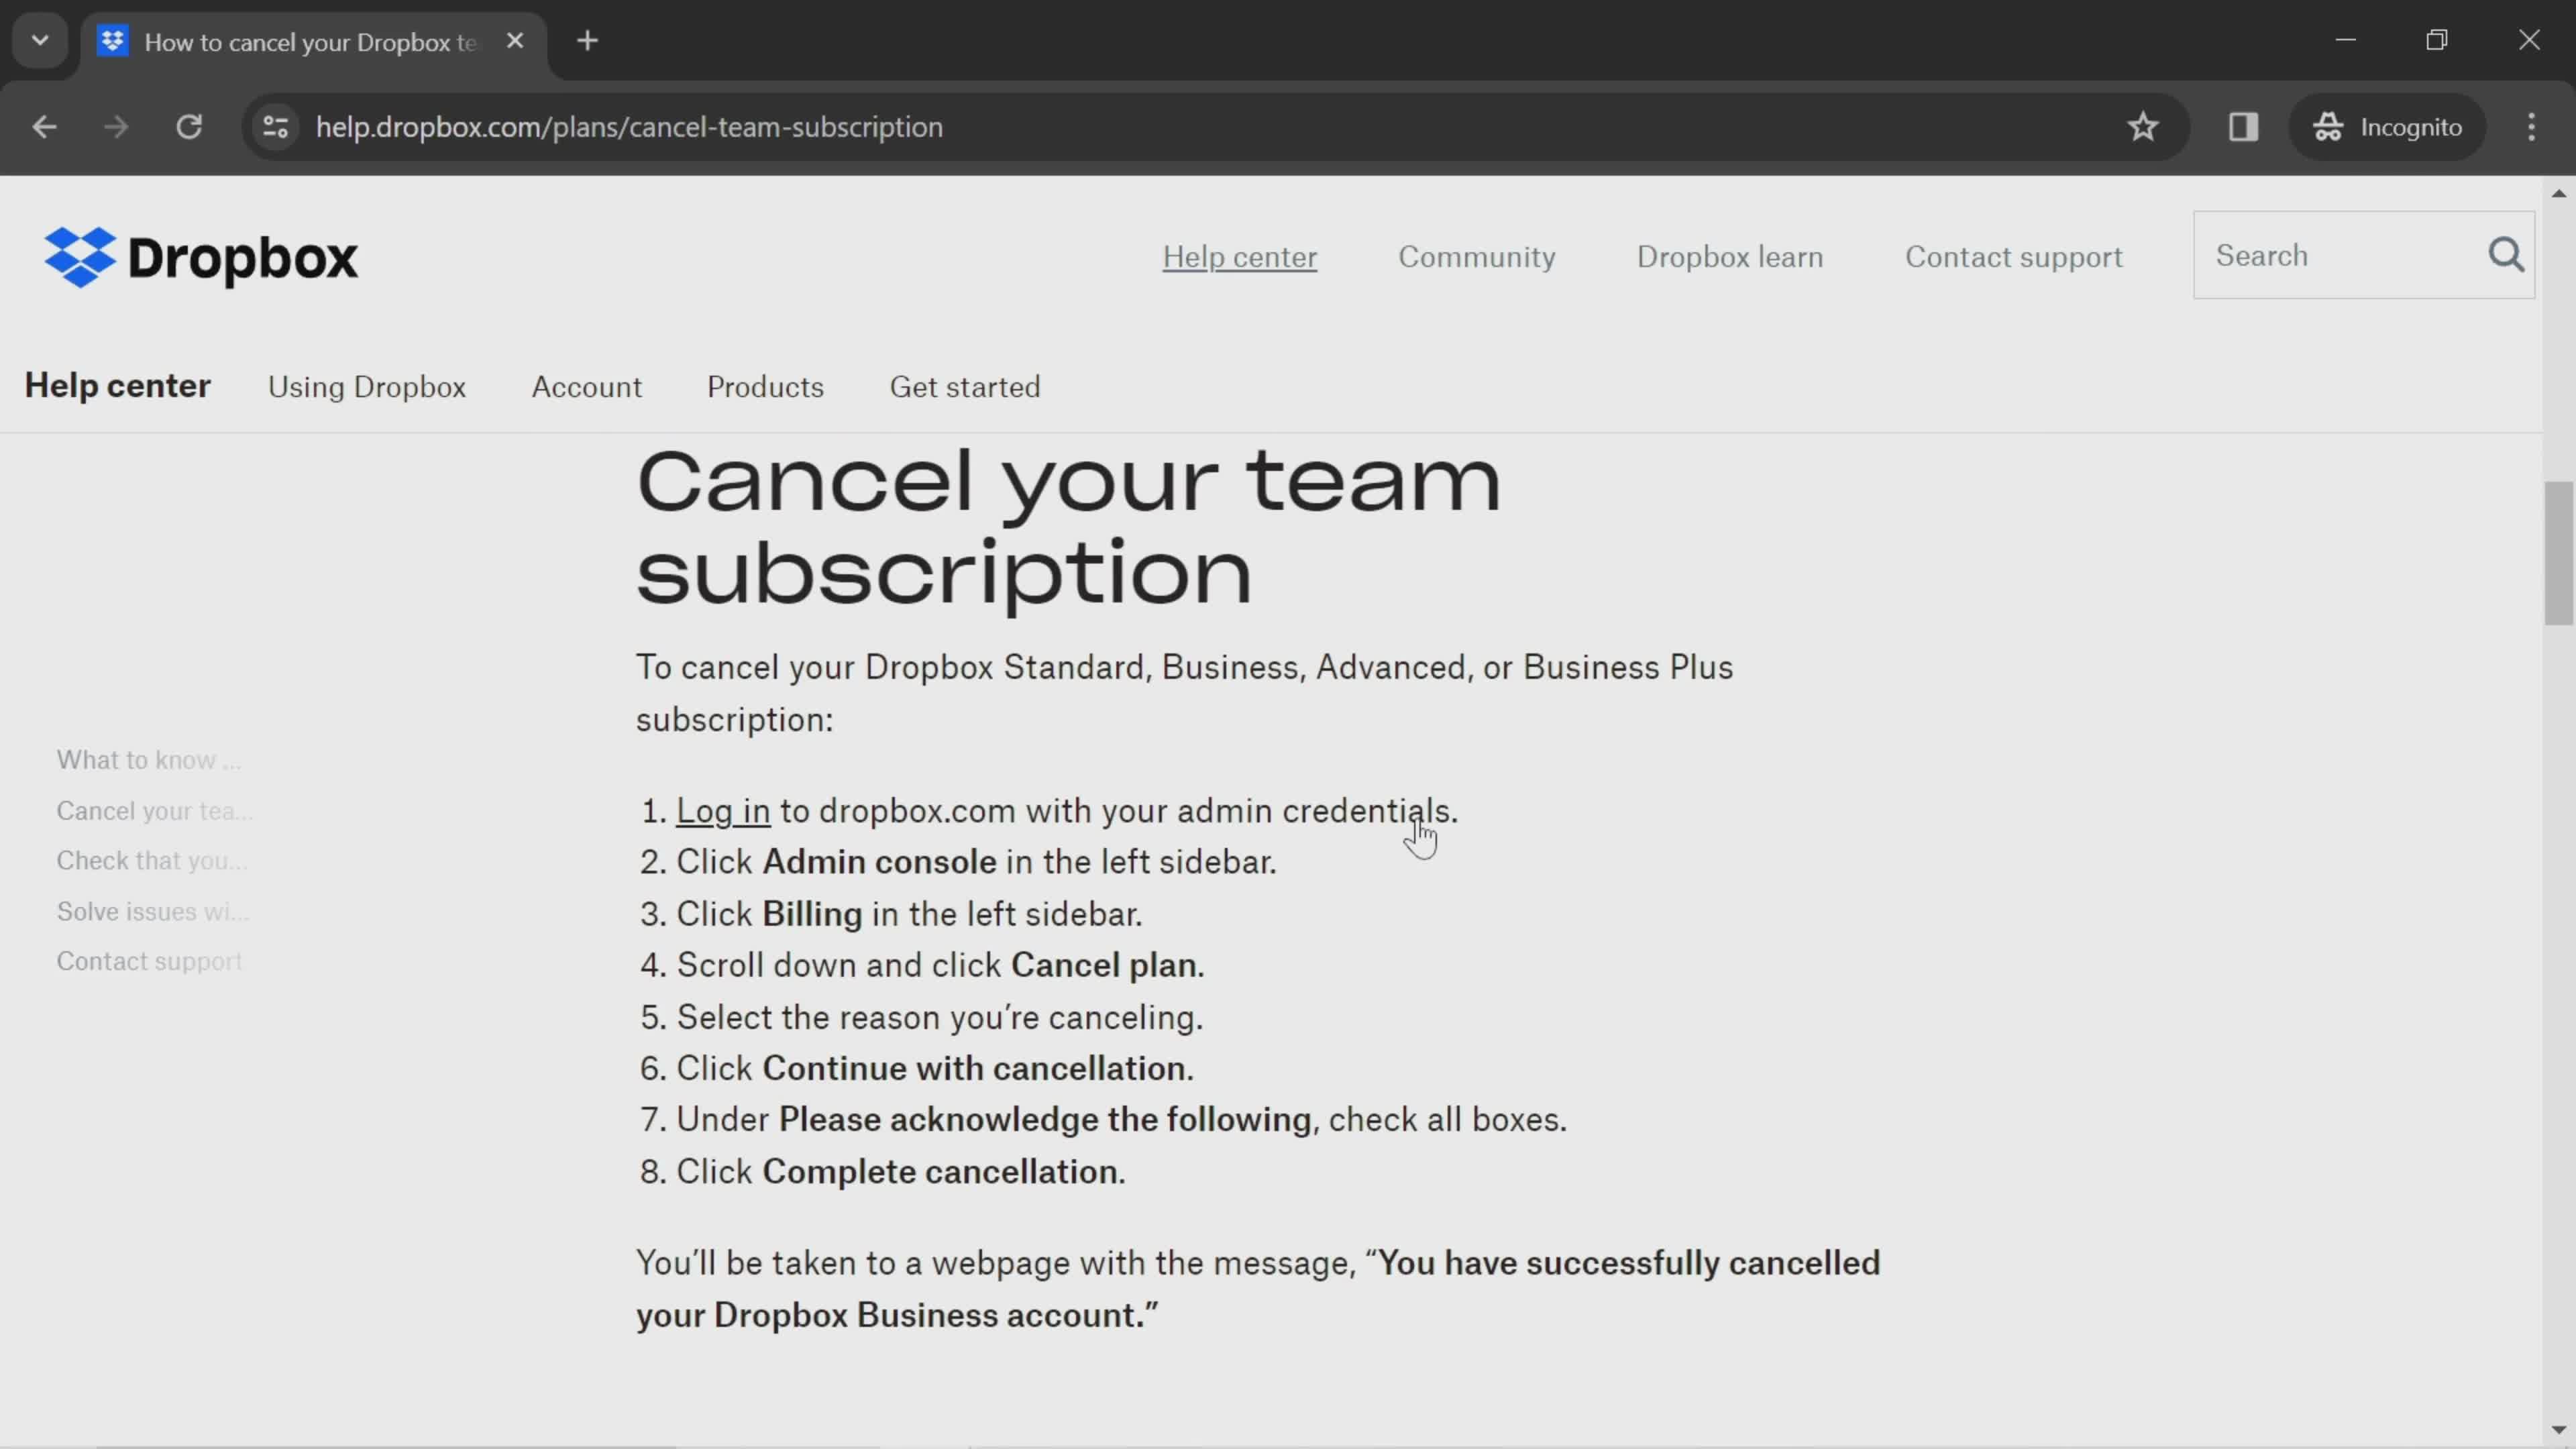Click the scrollbar down arrow
Screen dimensions: 2576x1449
click(2558, 1429)
